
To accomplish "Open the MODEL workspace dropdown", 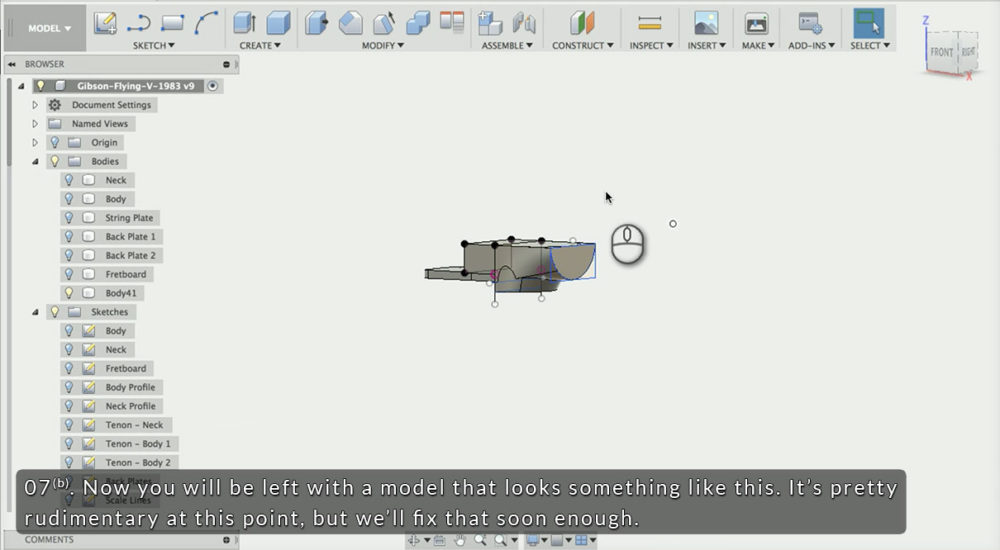I will (49, 28).
